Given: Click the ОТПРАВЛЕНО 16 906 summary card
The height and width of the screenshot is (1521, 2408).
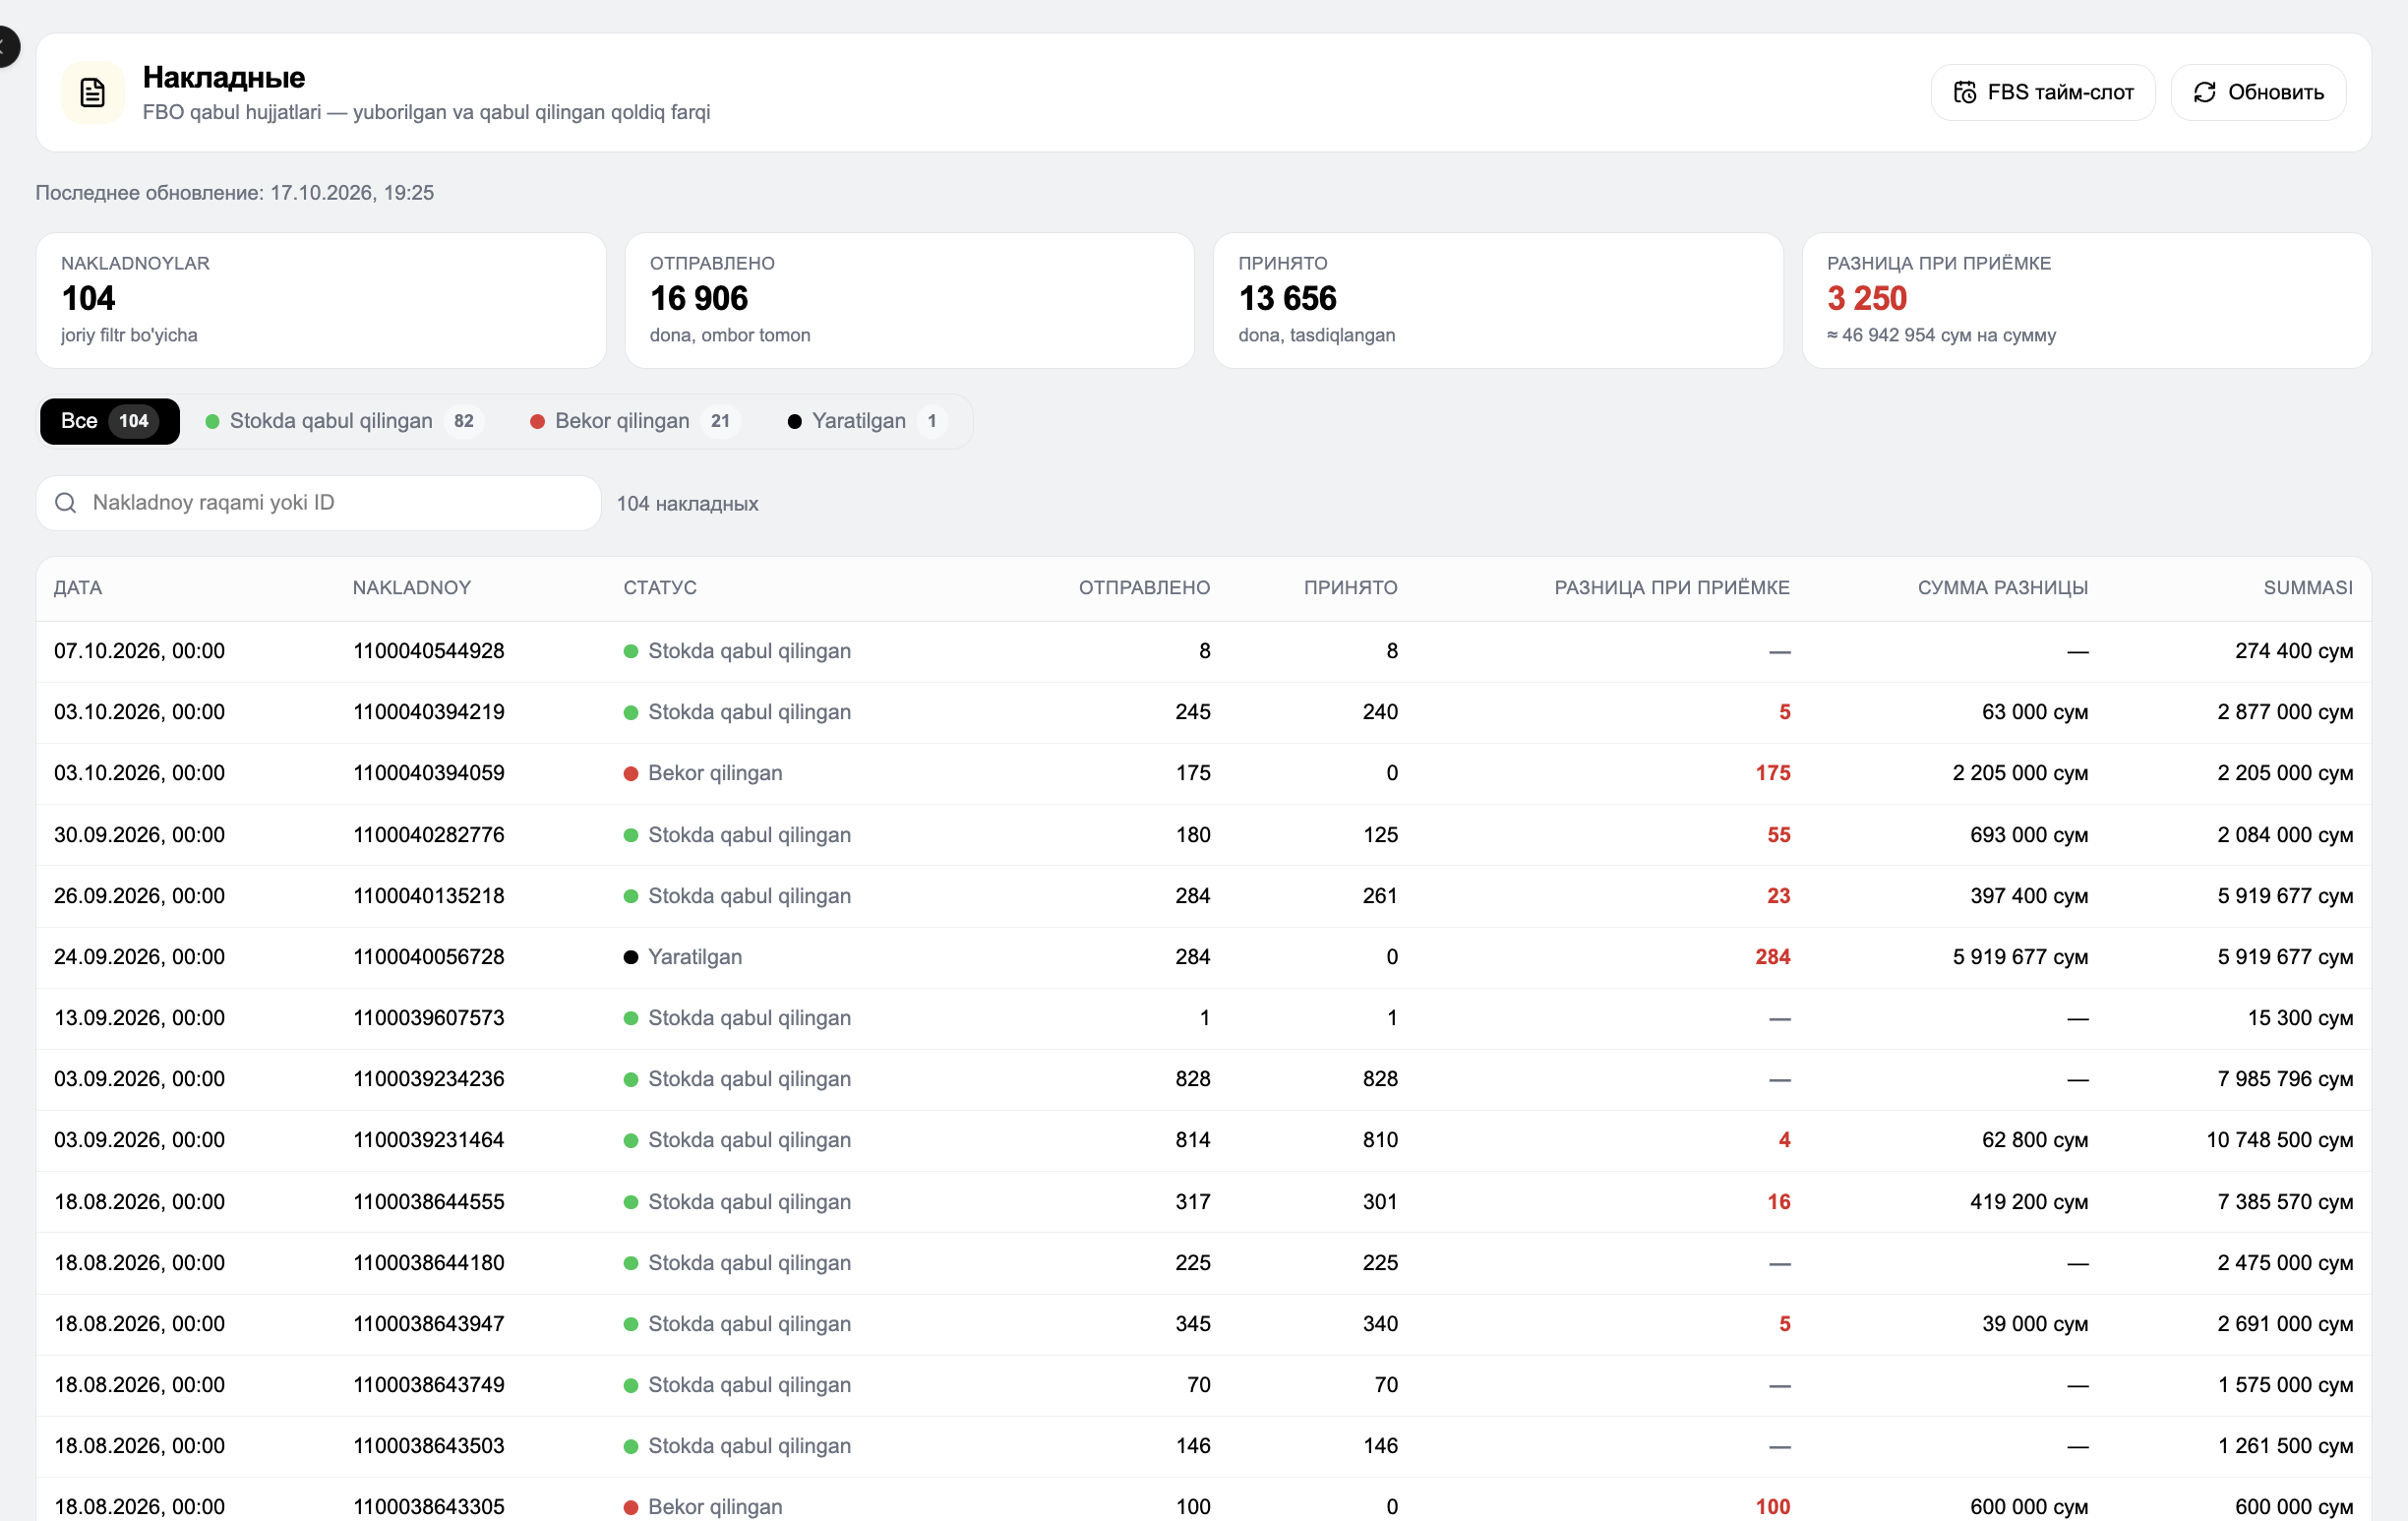Looking at the screenshot, I should tap(910, 301).
